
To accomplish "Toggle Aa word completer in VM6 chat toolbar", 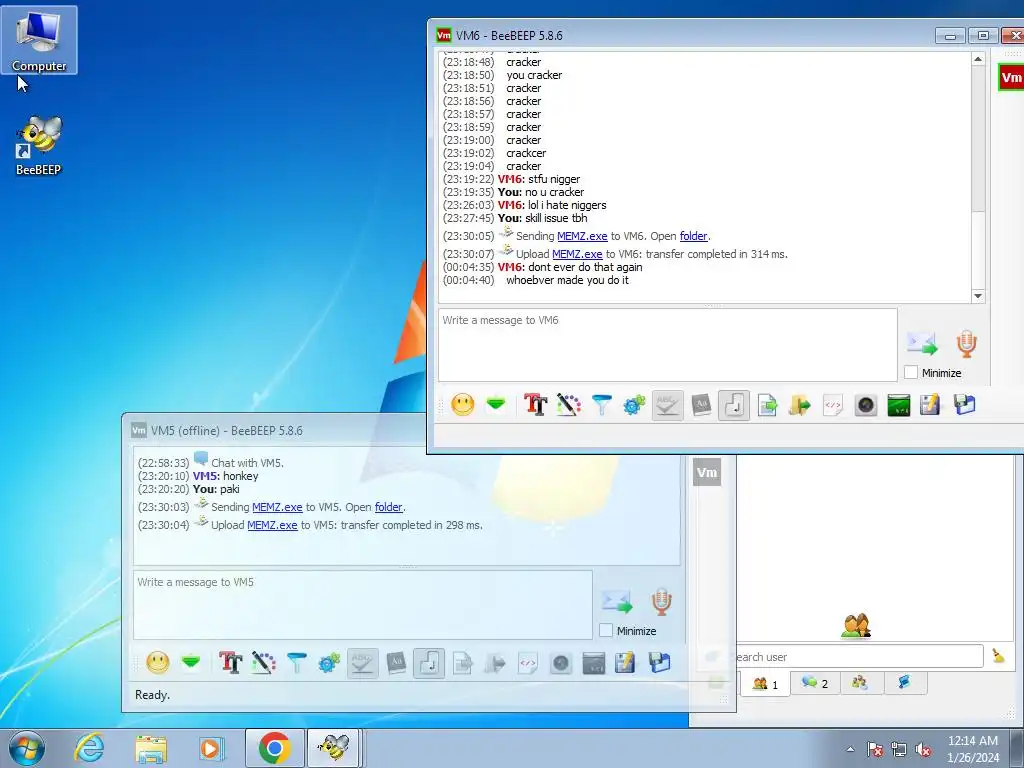I will pos(701,405).
